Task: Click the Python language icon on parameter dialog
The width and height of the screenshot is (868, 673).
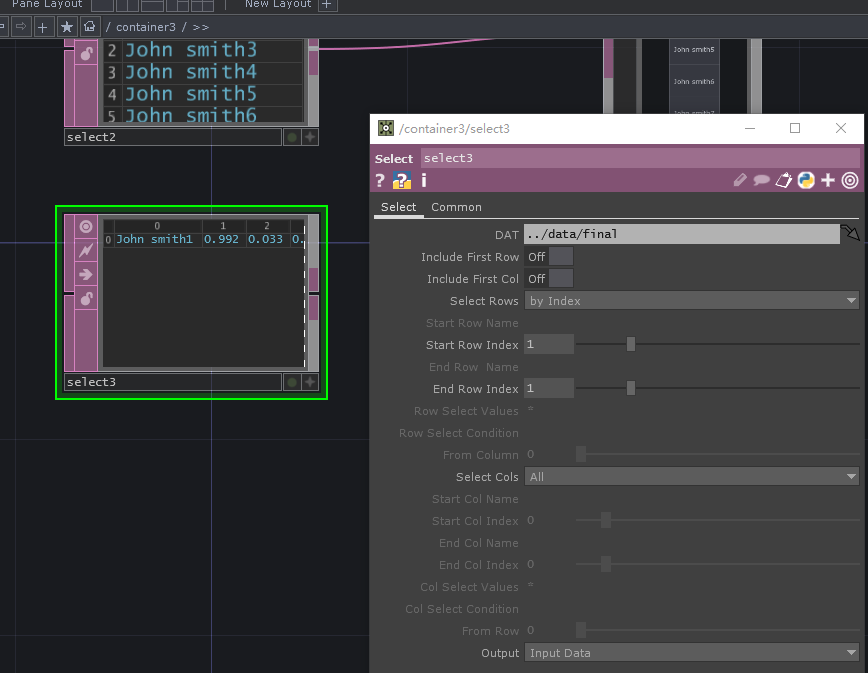Action: tap(805, 180)
